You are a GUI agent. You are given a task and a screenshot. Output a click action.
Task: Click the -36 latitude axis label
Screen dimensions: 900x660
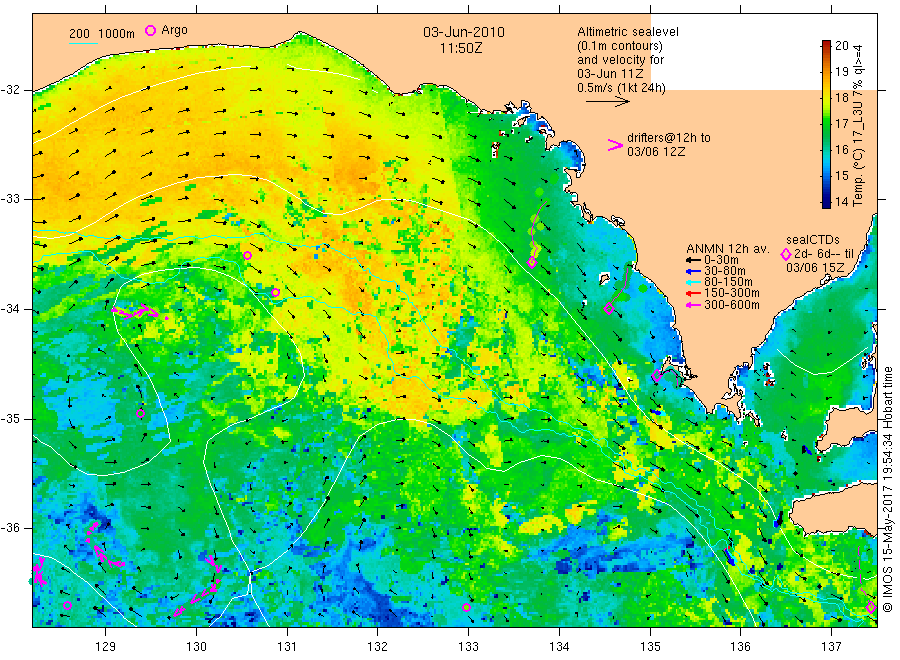pyautogui.click(x=10, y=527)
